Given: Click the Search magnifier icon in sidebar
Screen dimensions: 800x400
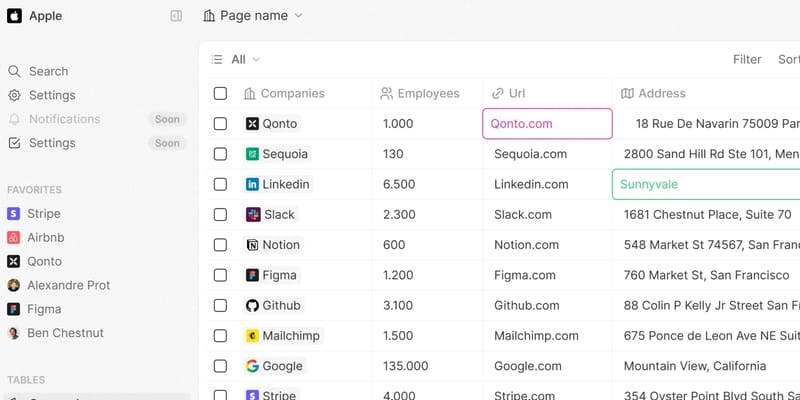Looking at the screenshot, I should point(14,71).
